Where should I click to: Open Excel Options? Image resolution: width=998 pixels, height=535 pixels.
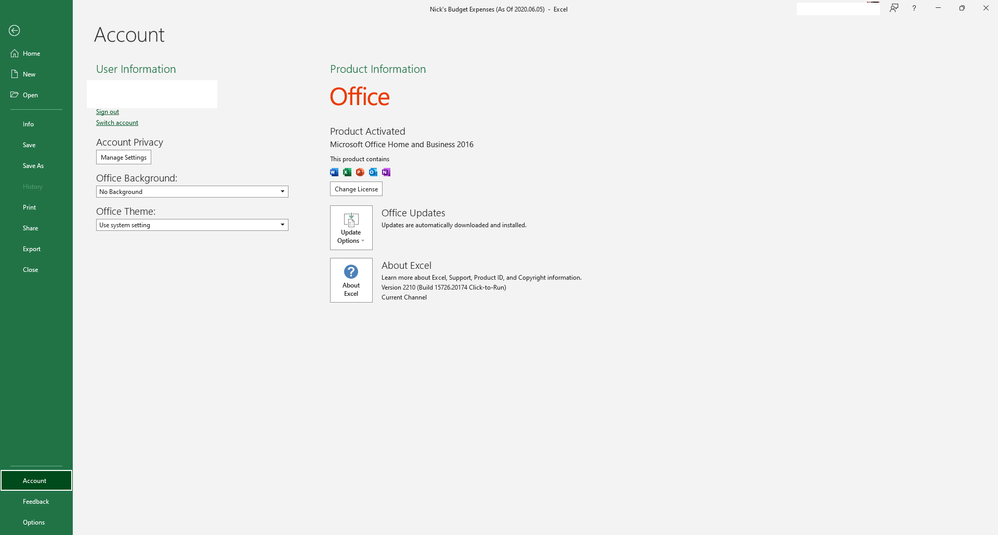pos(36,522)
